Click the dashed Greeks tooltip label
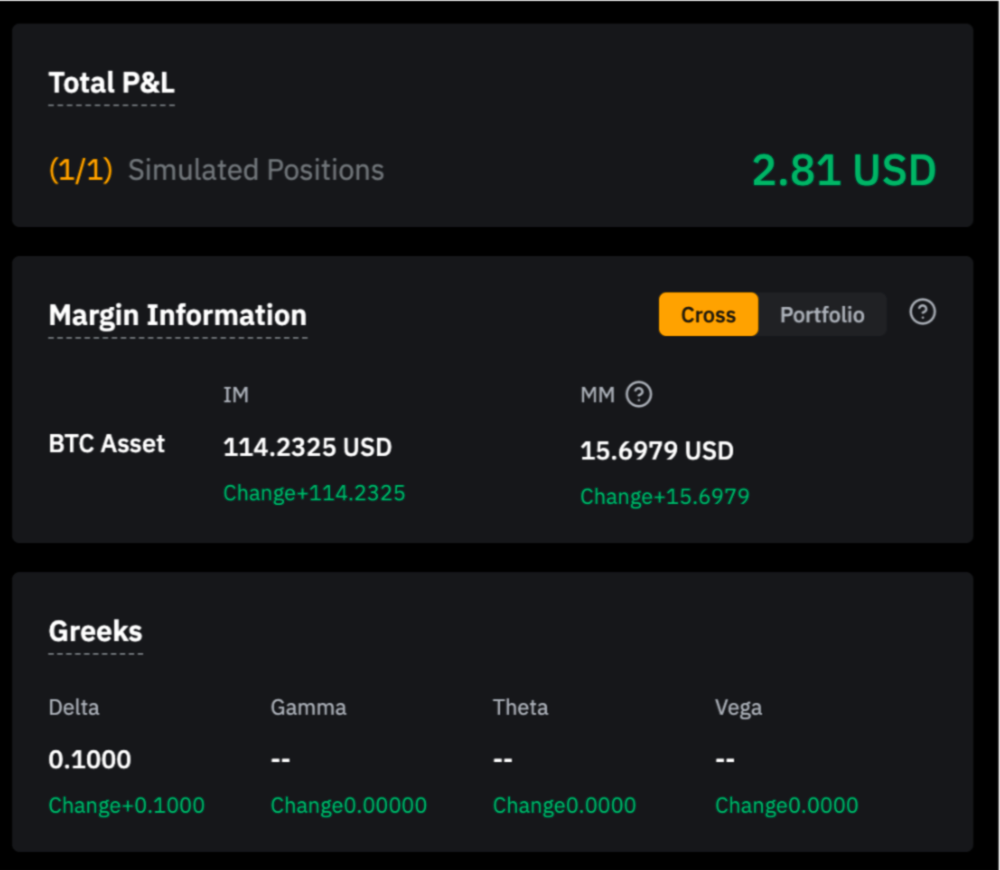 click(95, 631)
